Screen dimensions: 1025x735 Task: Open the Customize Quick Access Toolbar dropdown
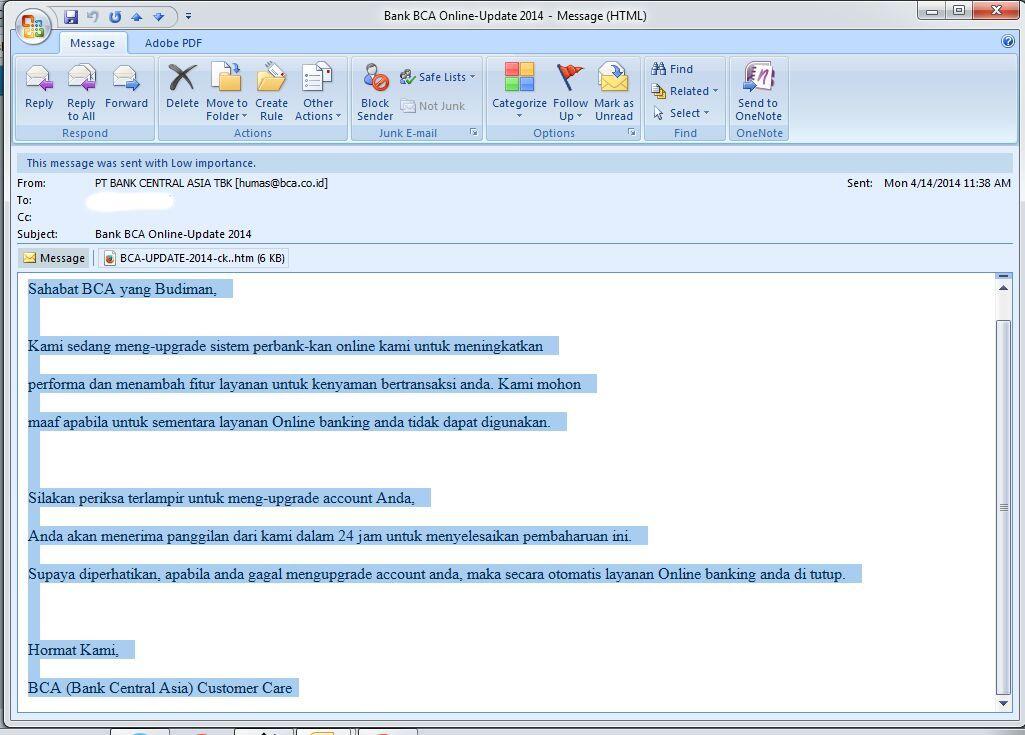coord(188,16)
